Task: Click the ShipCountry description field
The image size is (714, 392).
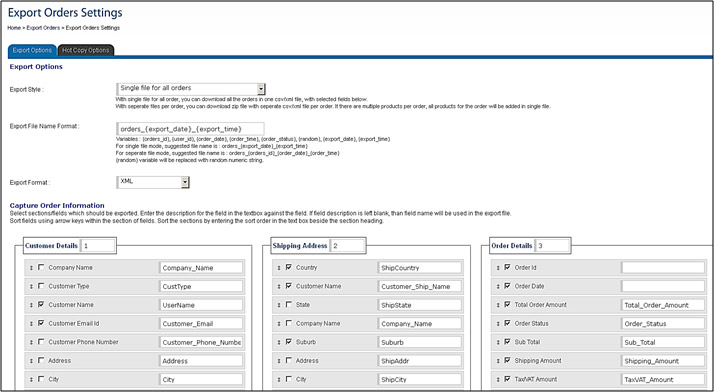Action: point(420,268)
